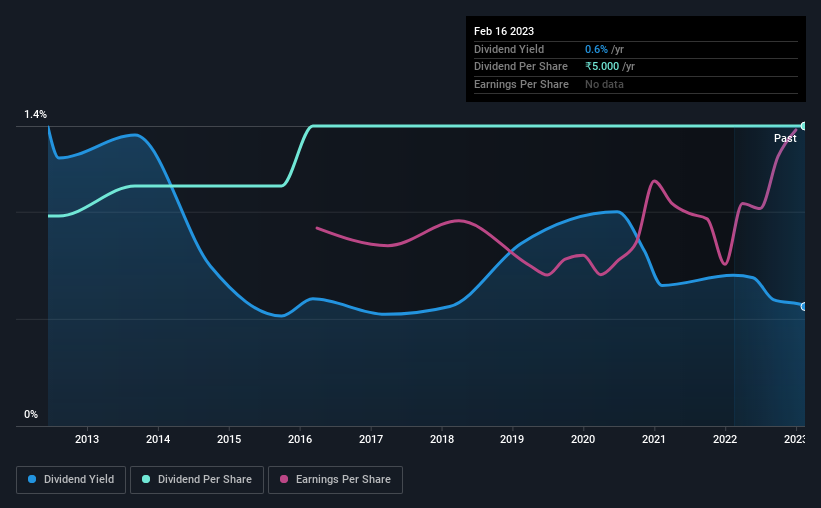The image size is (821, 508).
Task: Click the 0.6% dividend yield value
Action: (x=596, y=49)
